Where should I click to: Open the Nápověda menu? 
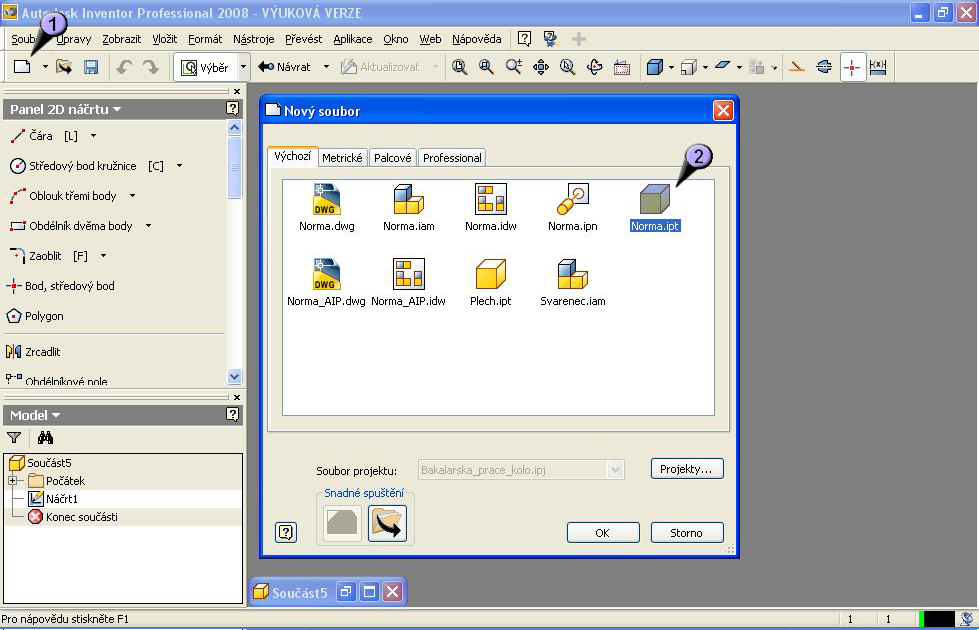[x=477, y=39]
